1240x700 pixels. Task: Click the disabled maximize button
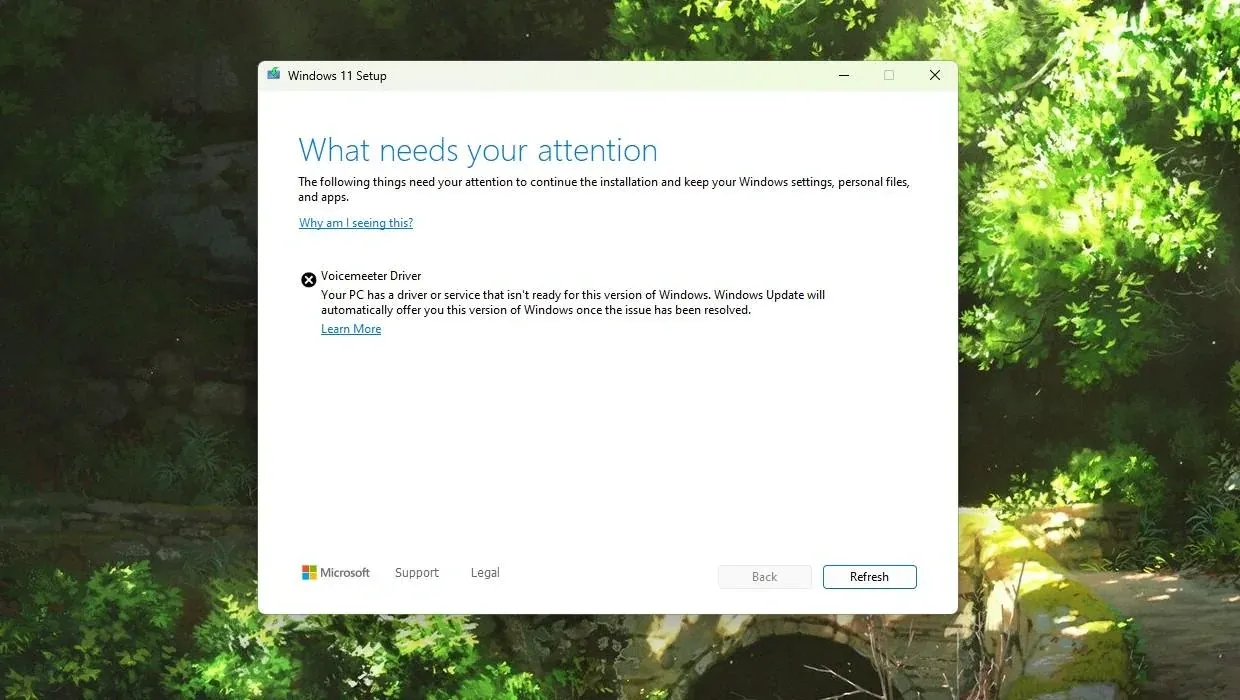889,75
